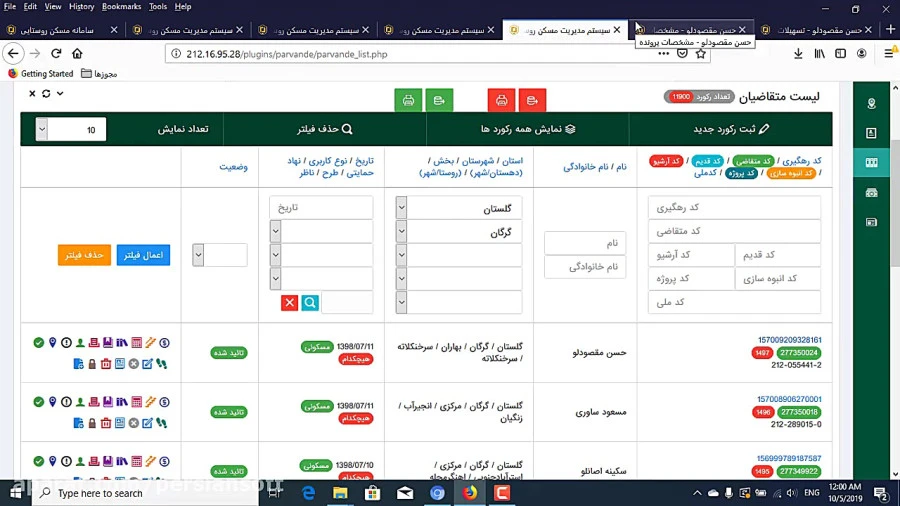Viewport: 900px width, 506px height.
Task: Click the green print icon button
Action: [x=408, y=100]
